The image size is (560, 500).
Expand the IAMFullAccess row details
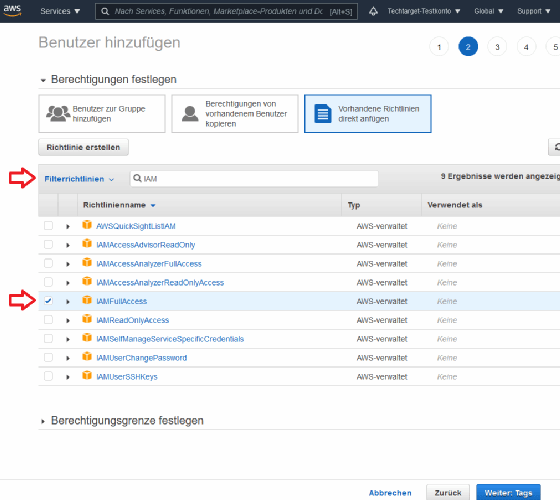pos(68,302)
